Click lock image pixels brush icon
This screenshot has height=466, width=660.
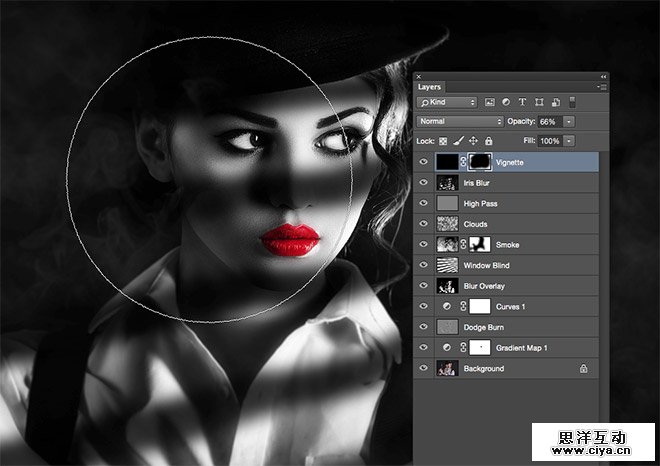click(x=458, y=141)
